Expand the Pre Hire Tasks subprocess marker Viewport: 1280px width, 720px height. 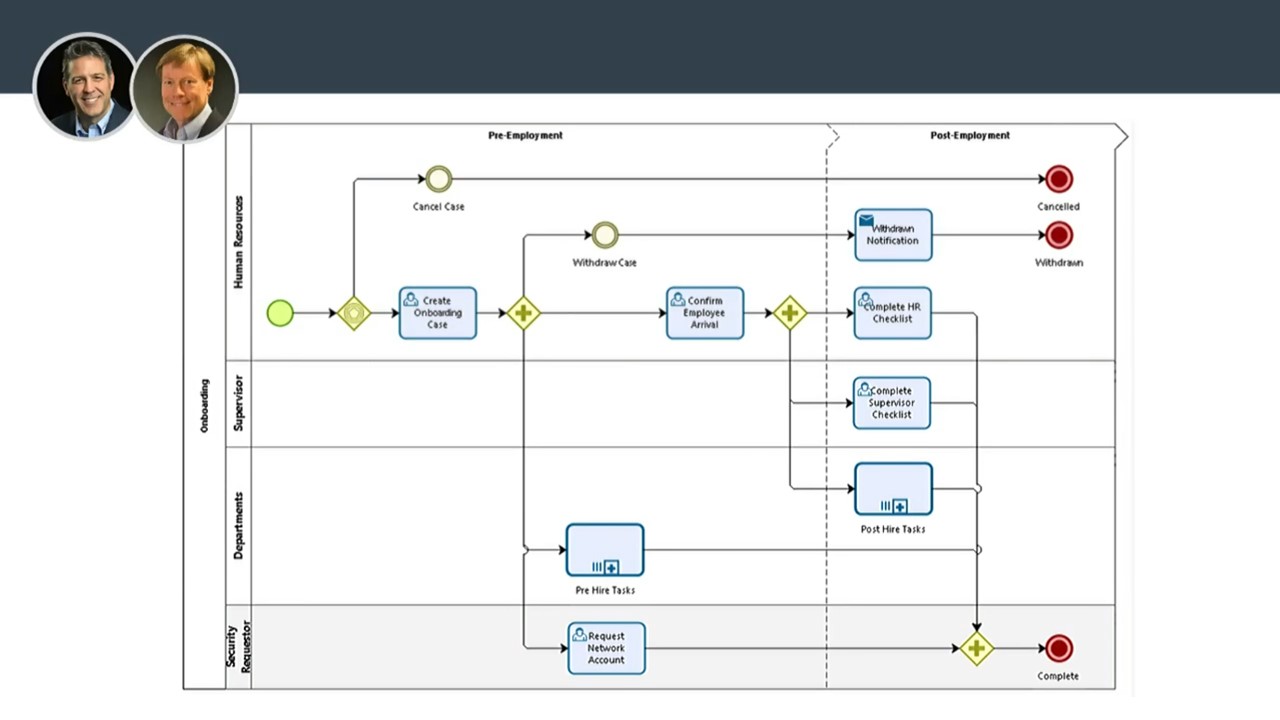611,567
